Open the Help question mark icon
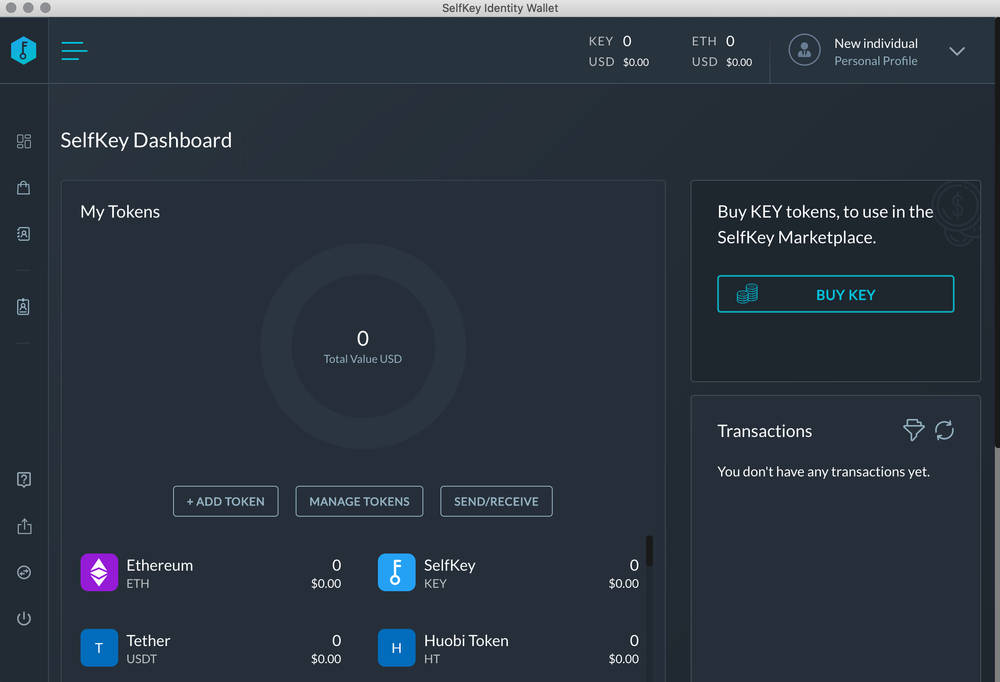 pyautogui.click(x=24, y=479)
